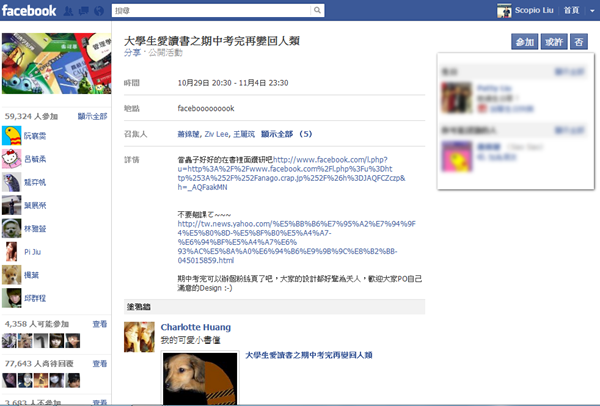Open the puppy avatar attendee above 邱
Screen dimensions: 600x406
[11, 275]
